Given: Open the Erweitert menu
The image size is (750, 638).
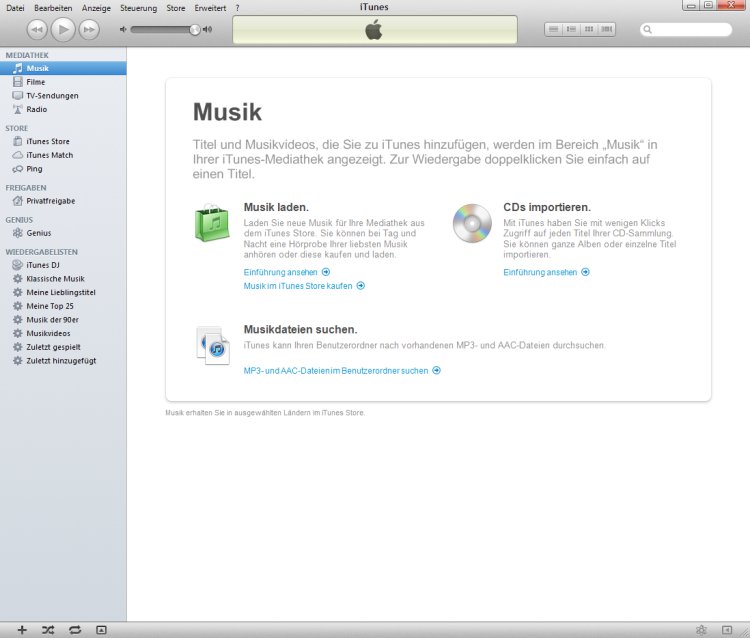Looking at the screenshot, I should [210, 8].
